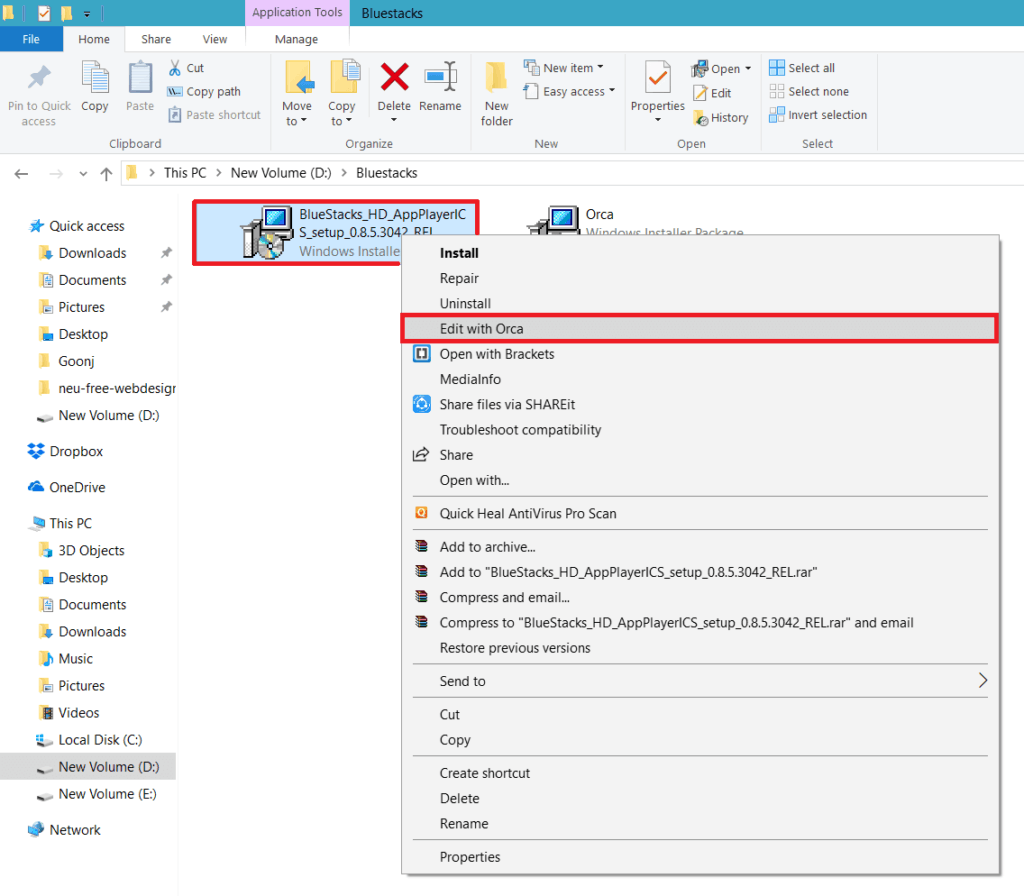This screenshot has height=896, width=1024.
Task: Open Goonj folder in Quick access
Action: tap(67, 361)
